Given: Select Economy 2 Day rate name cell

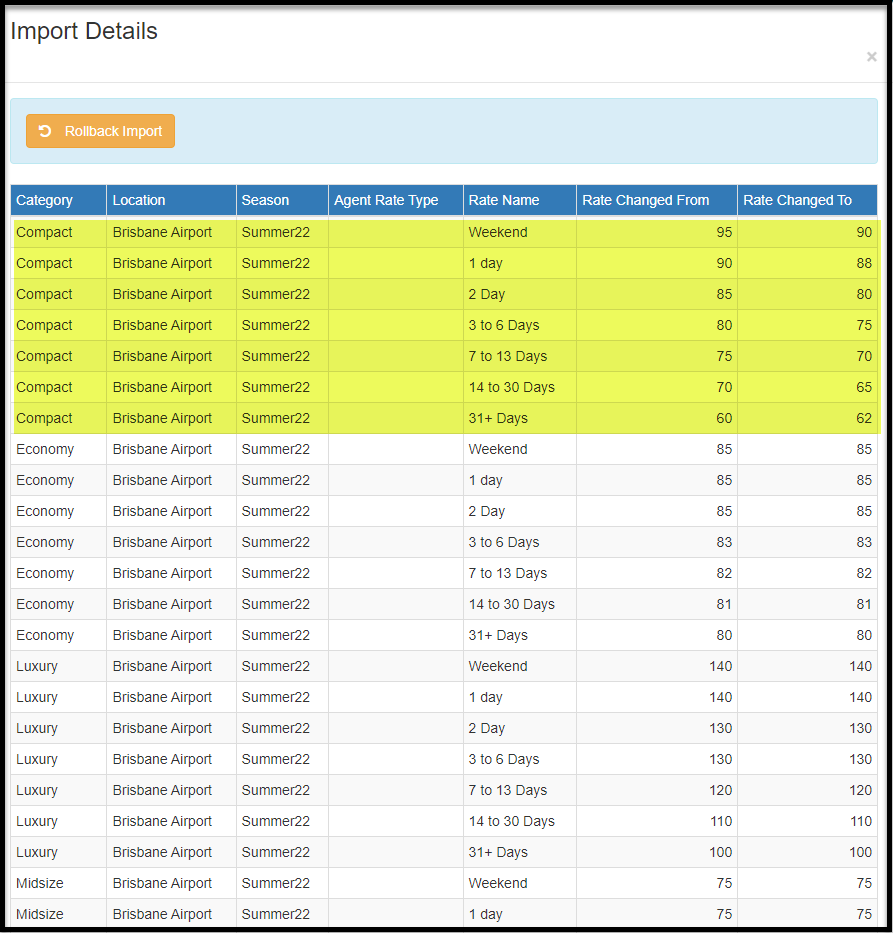Looking at the screenshot, I should pos(519,511).
